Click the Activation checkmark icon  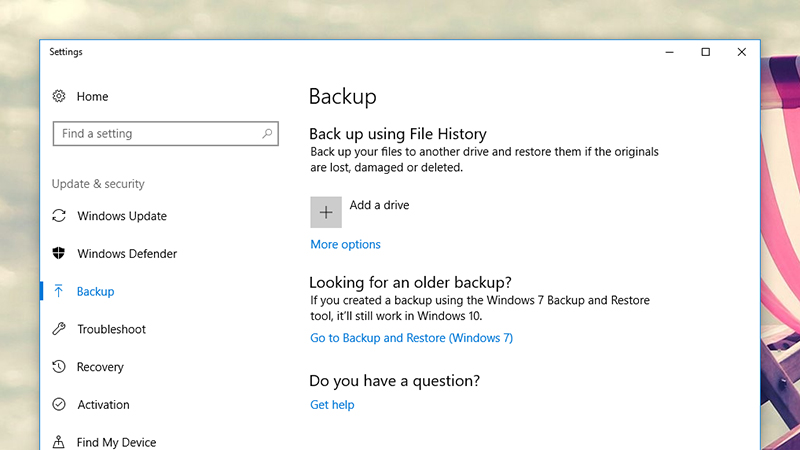(x=59, y=404)
